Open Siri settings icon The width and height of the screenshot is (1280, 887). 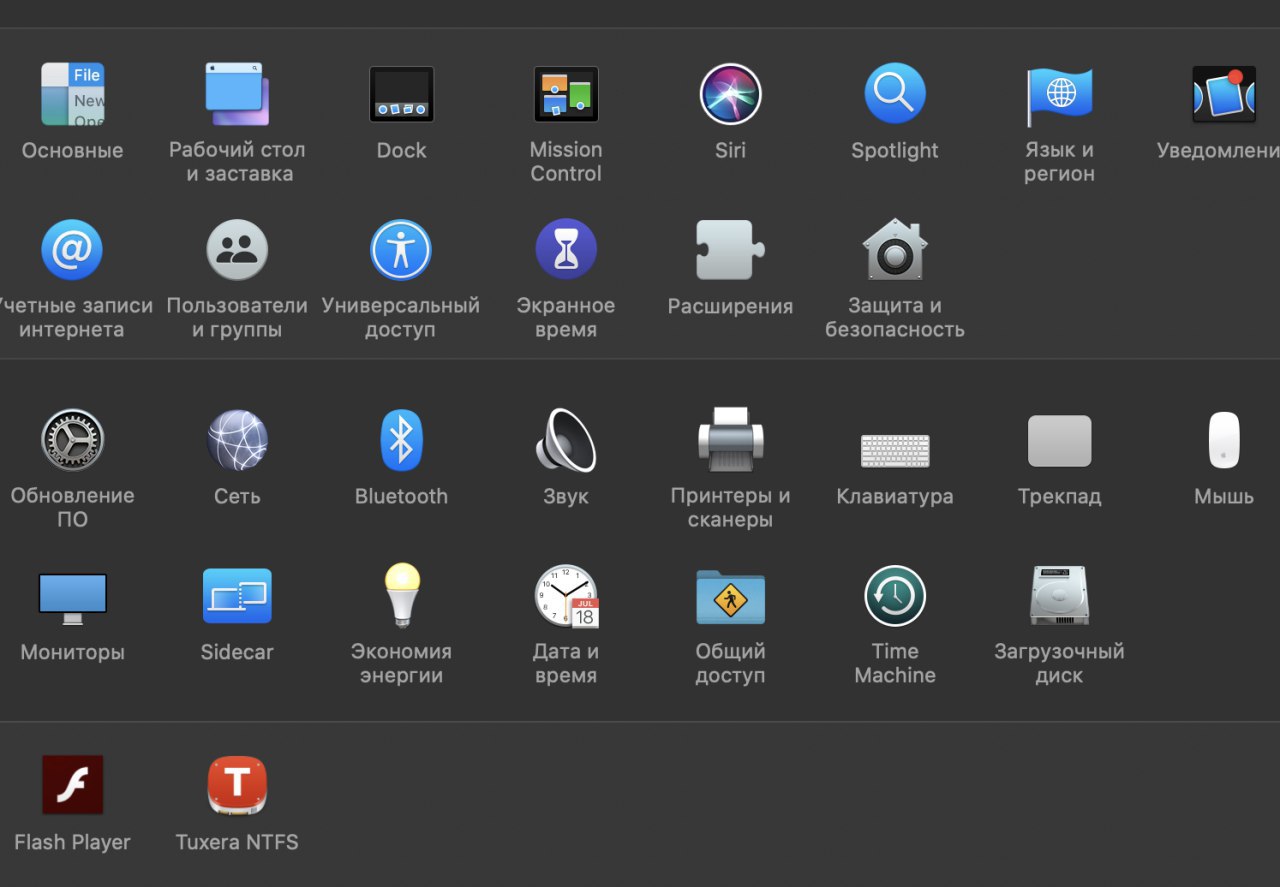[730, 95]
